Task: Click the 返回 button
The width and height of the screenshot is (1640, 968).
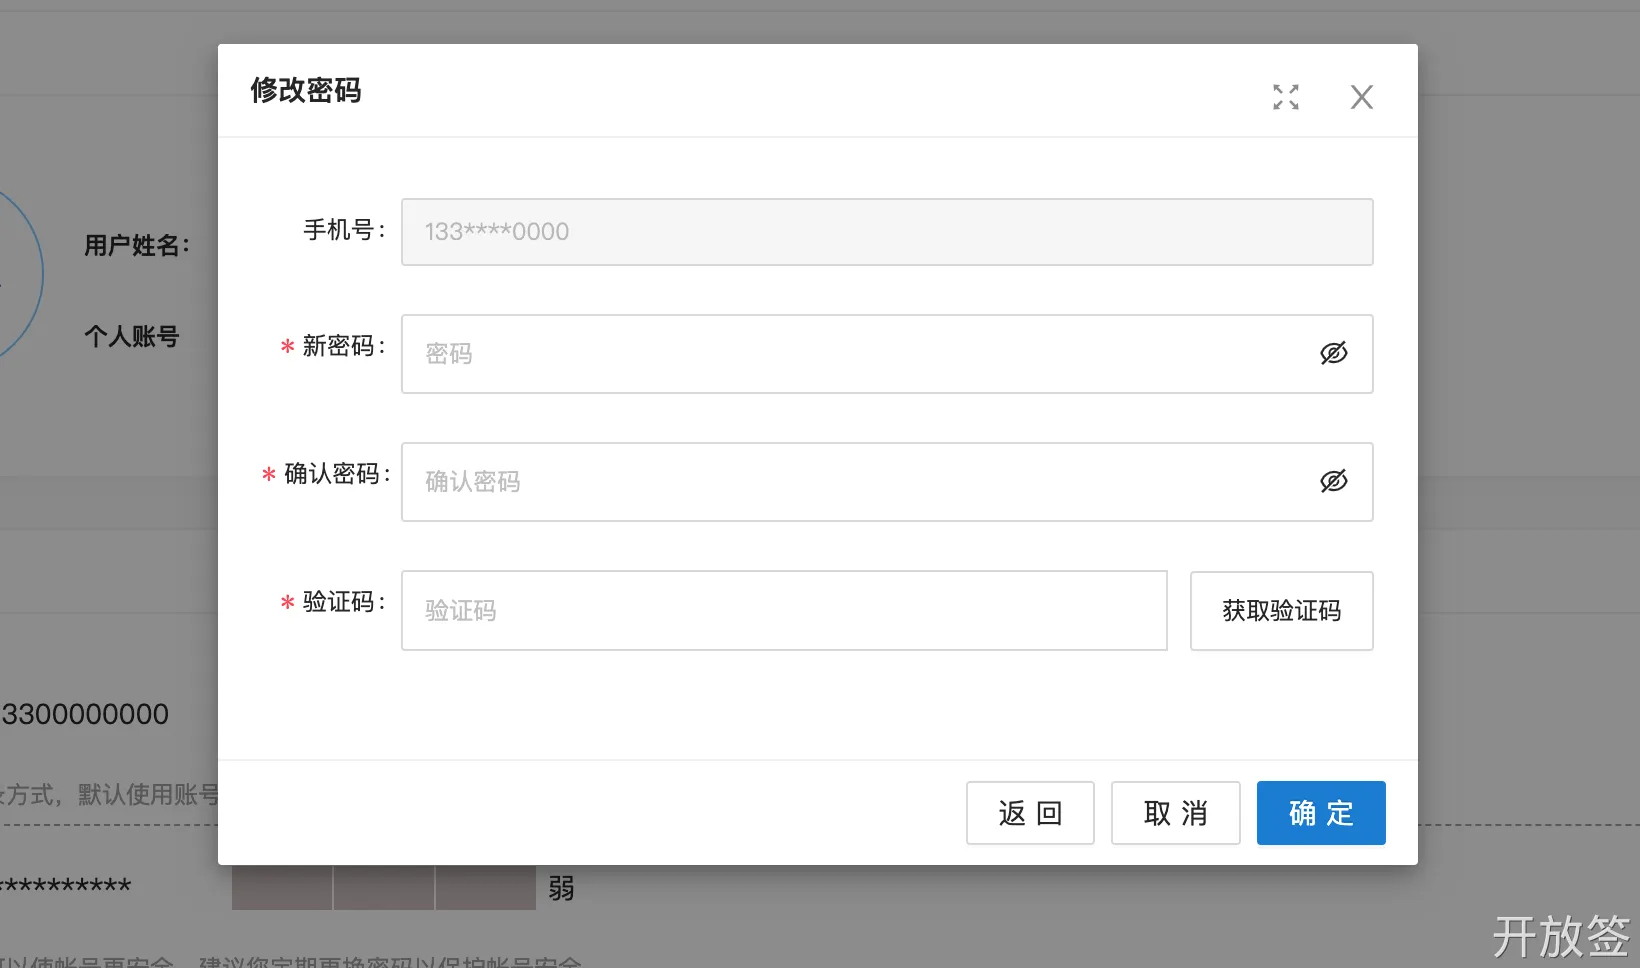Action: (x=1030, y=813)
